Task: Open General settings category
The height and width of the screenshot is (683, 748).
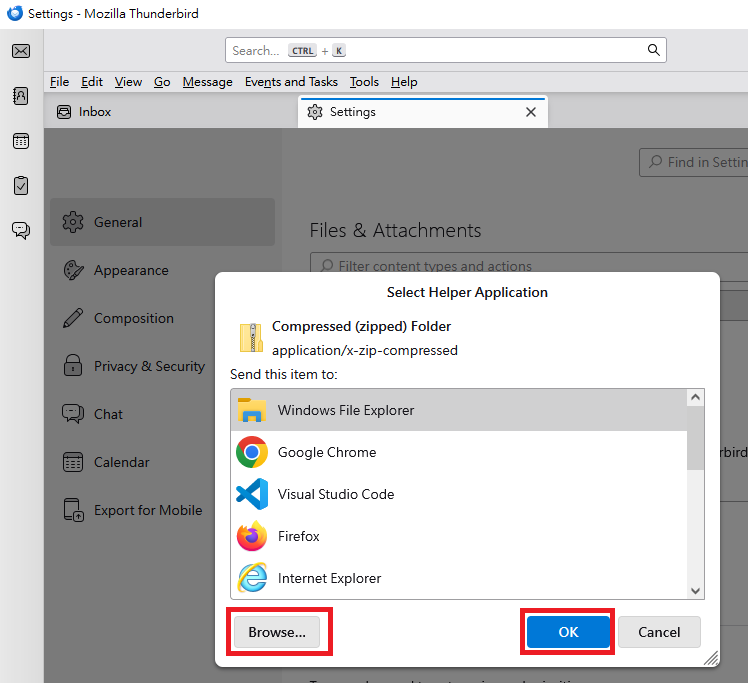Action: 162,222
